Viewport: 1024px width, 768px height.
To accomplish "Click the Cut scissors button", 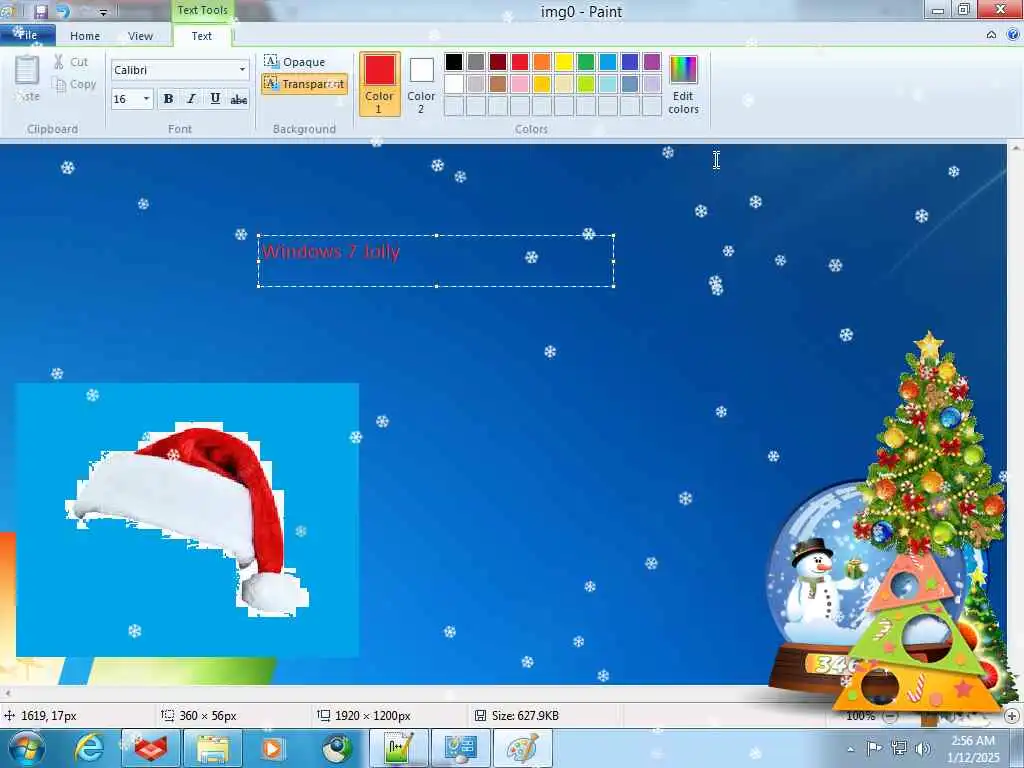I will point(71,62).
